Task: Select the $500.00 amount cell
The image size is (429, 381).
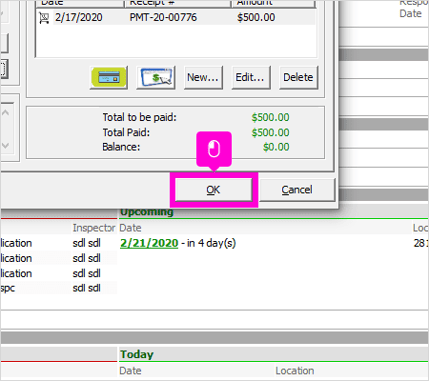Action: (256, 17)
